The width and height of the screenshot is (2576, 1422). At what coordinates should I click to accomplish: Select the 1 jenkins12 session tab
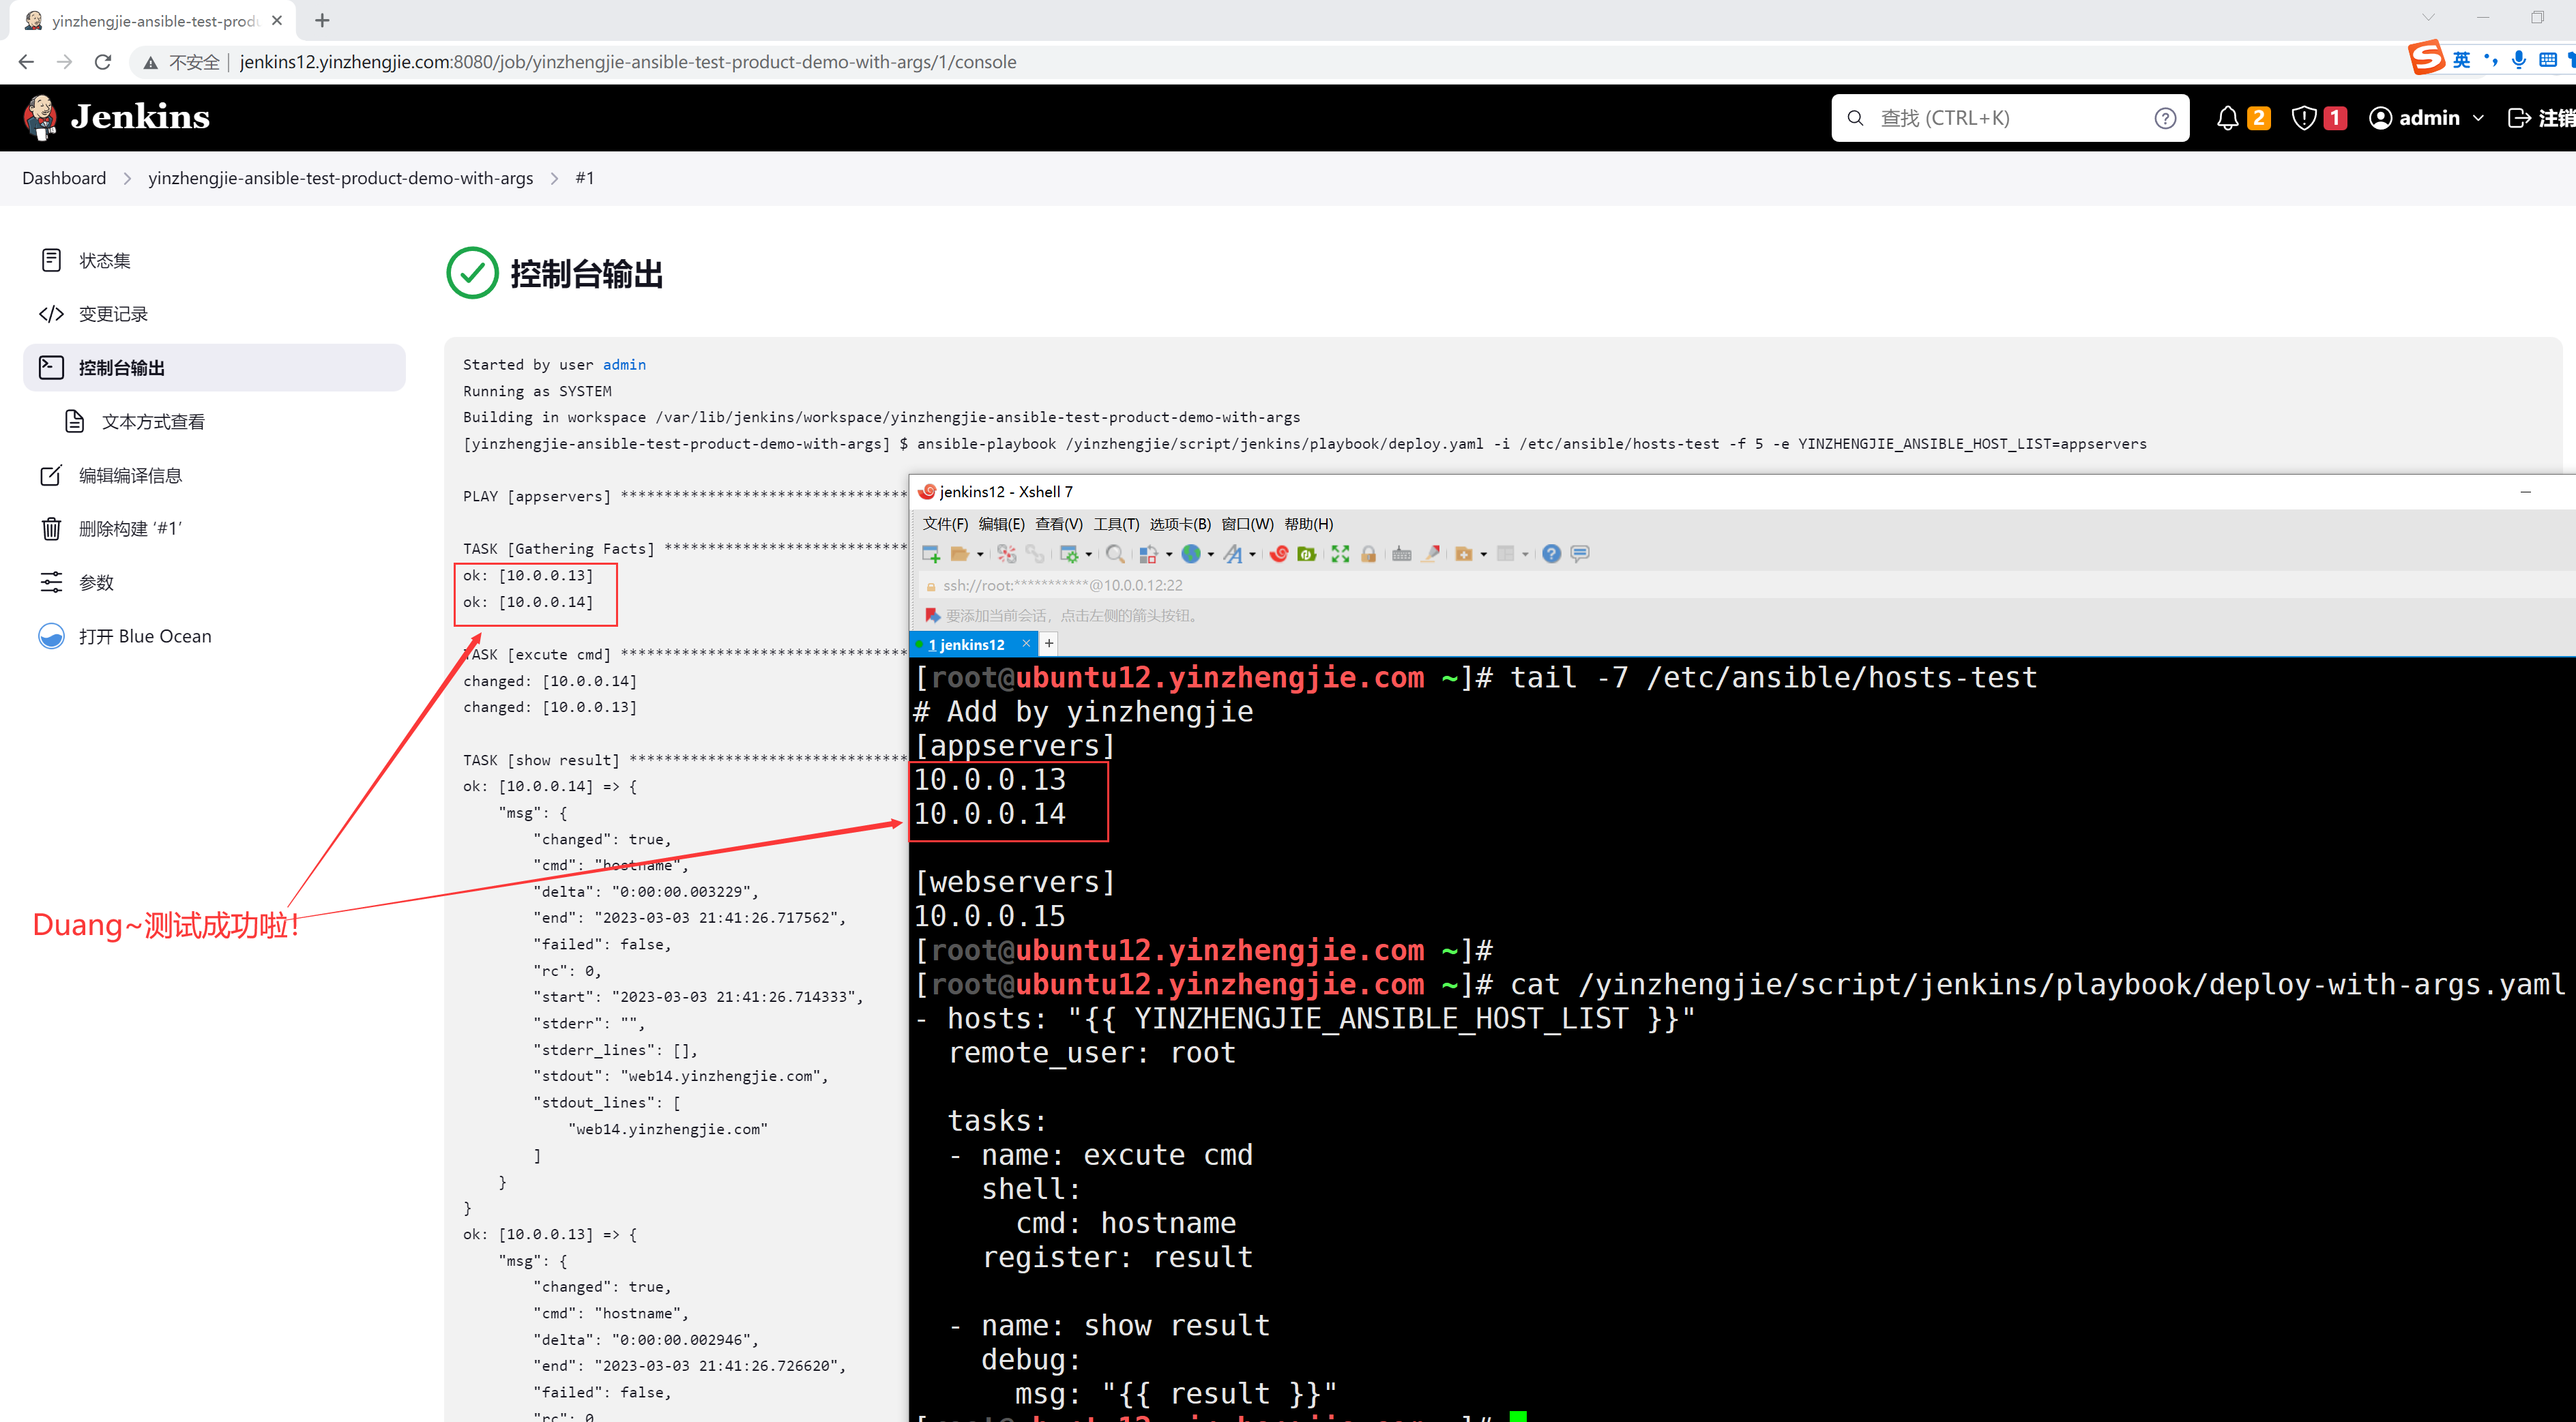[x=966, y=645]
